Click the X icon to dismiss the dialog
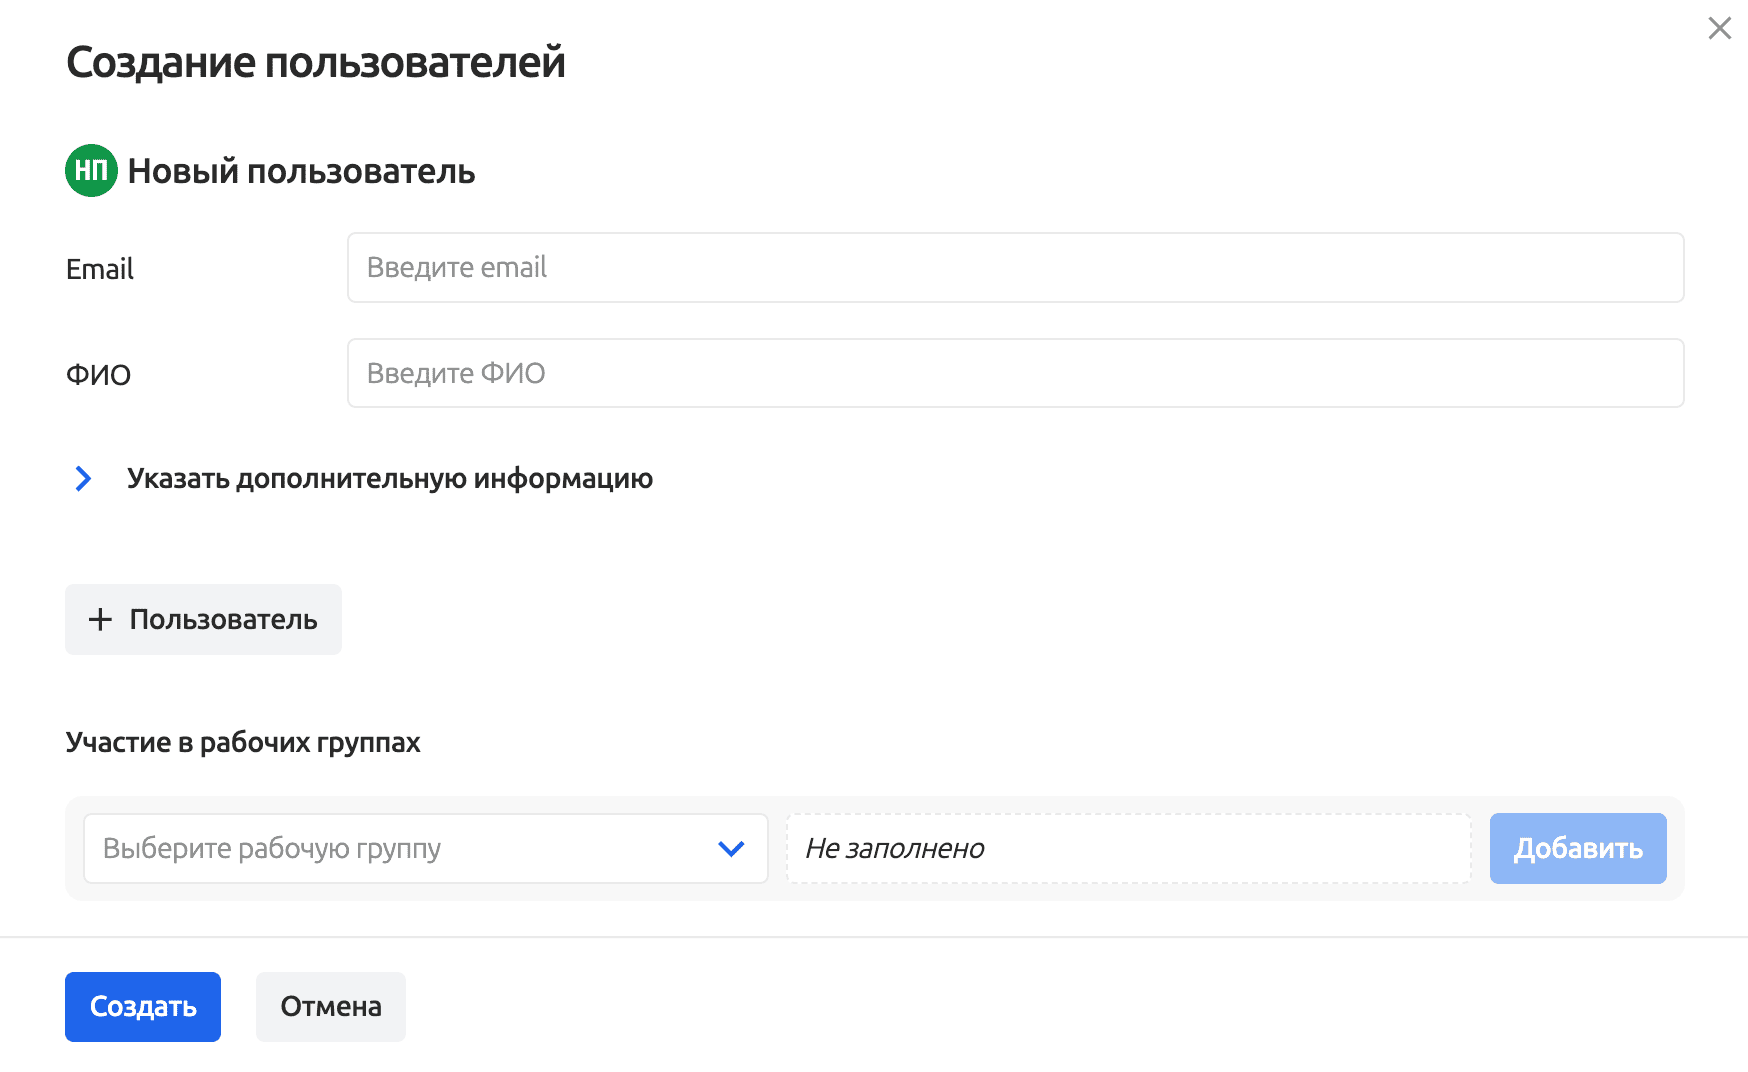 1719,29
